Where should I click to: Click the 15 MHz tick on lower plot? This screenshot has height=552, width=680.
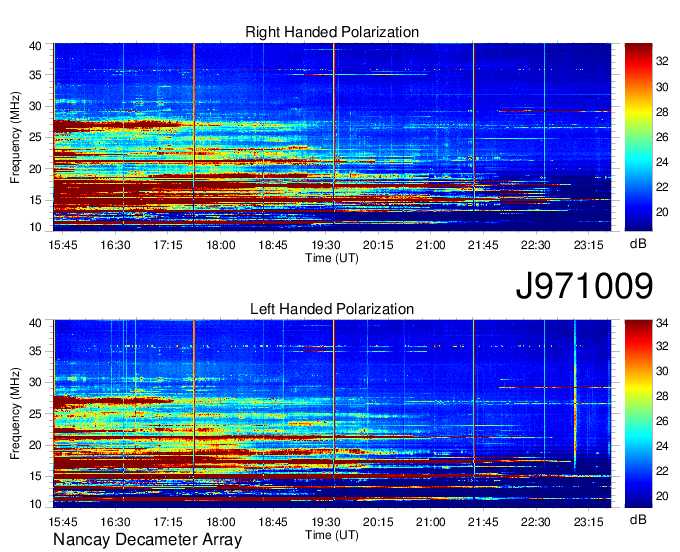(35, 477)
